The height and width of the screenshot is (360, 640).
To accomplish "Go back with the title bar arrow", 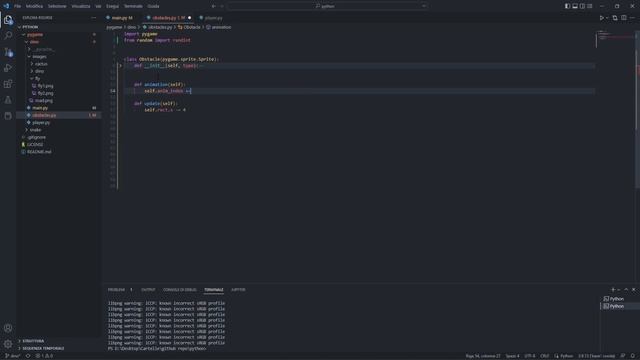I will click(x=213, y=6).
